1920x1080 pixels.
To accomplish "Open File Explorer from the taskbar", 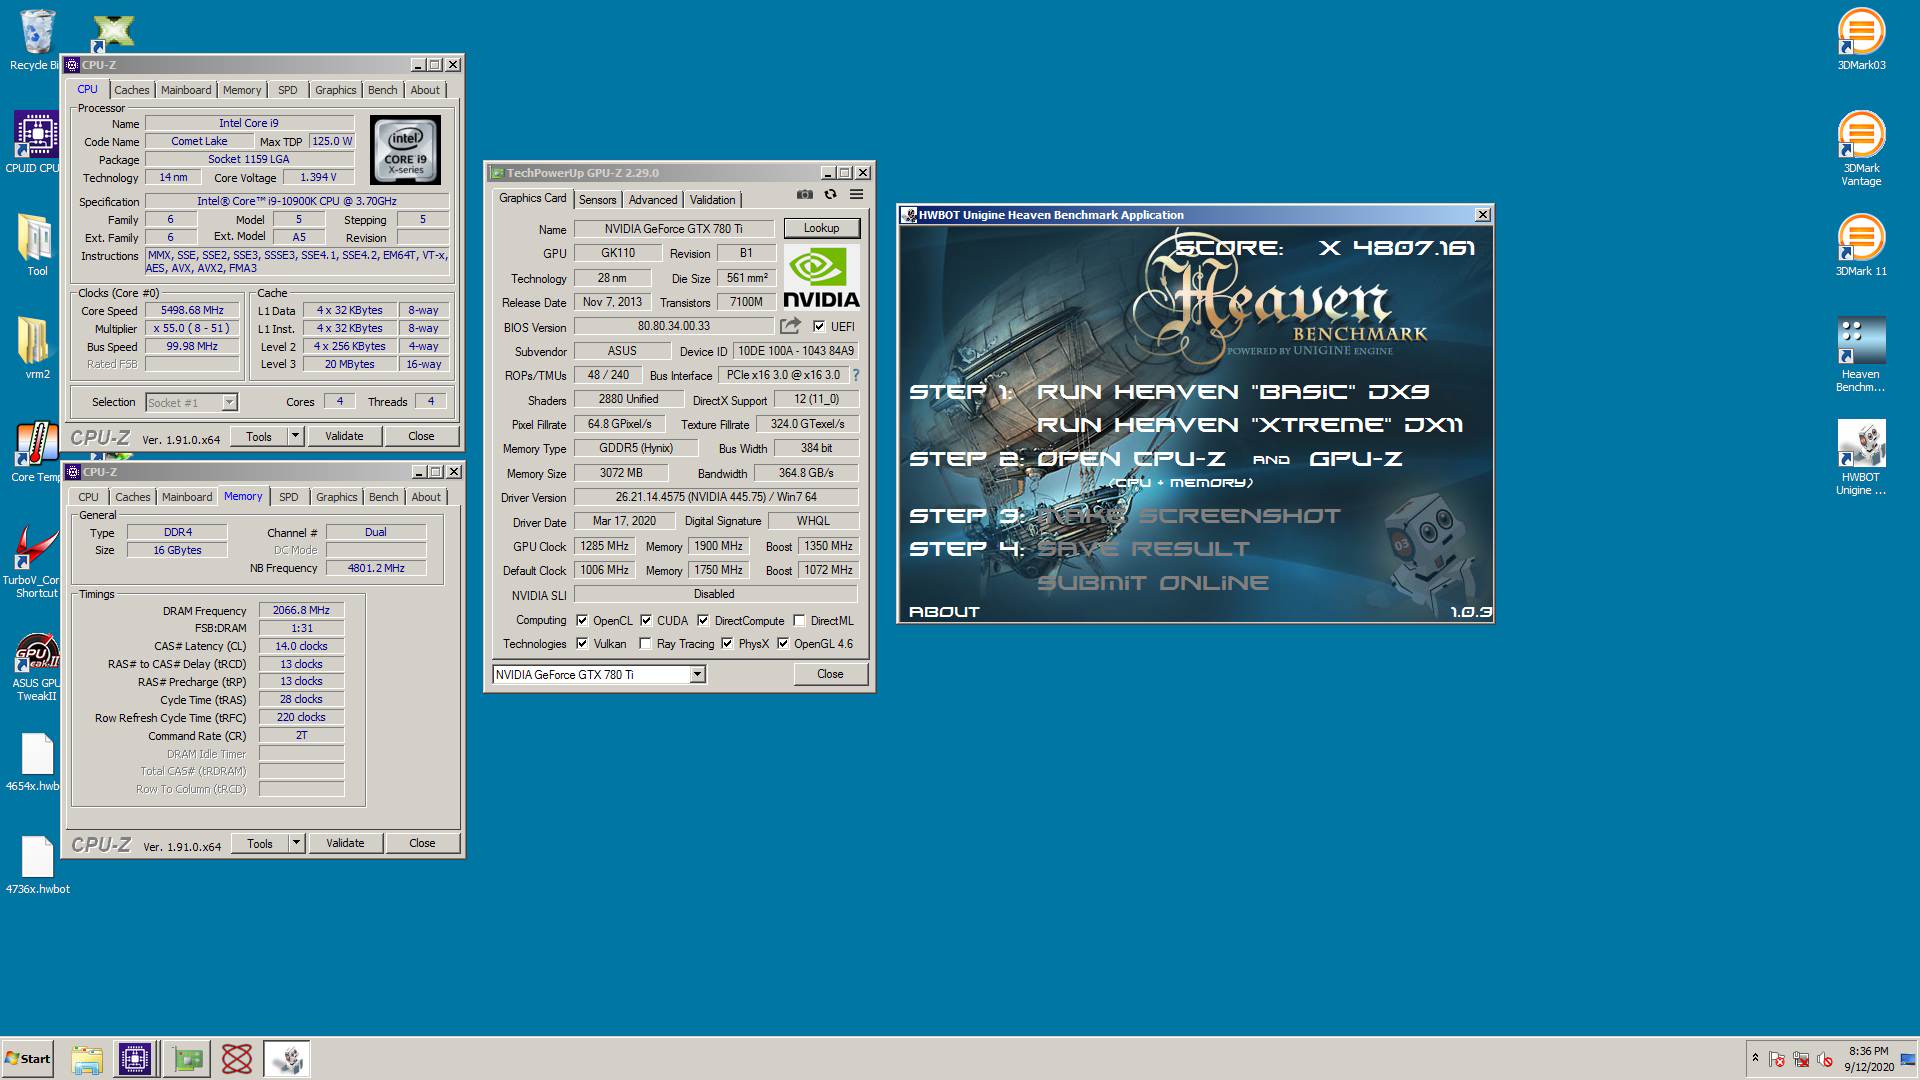I will tap(87, 1058).
